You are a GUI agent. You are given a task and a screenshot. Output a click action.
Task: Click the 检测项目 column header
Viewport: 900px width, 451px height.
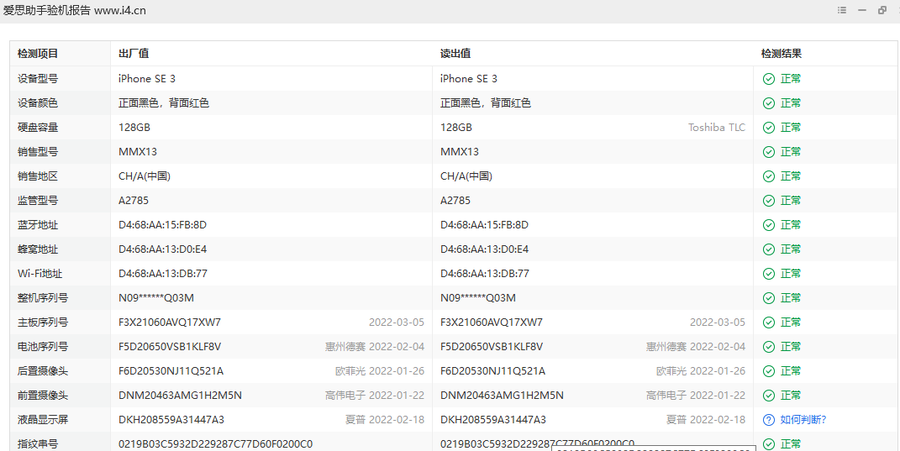click(37, 54)
